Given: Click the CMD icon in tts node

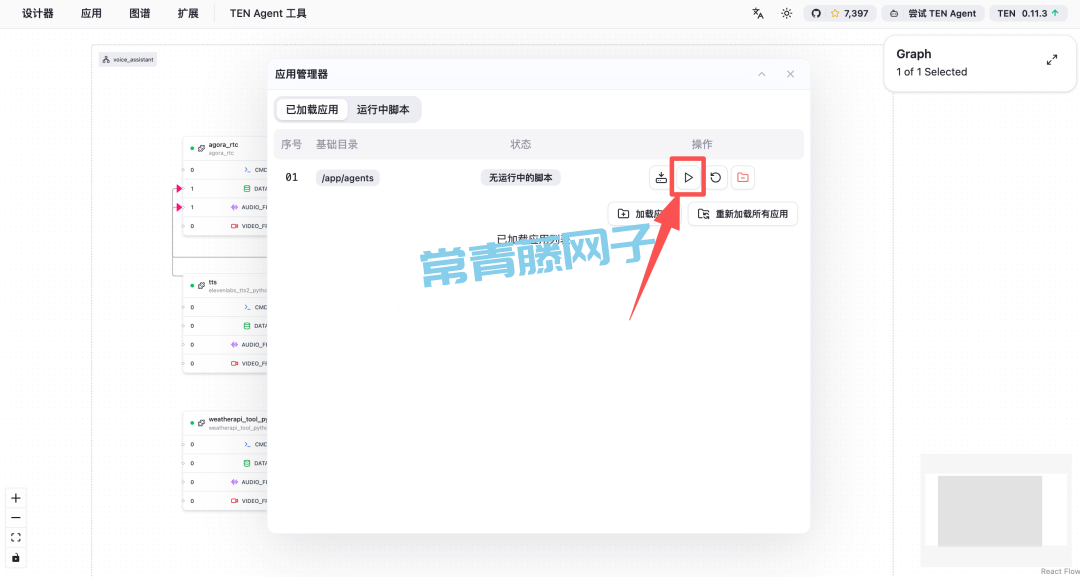Looking at the screenshot, I should pyautogui.click(x=247, y=307).
